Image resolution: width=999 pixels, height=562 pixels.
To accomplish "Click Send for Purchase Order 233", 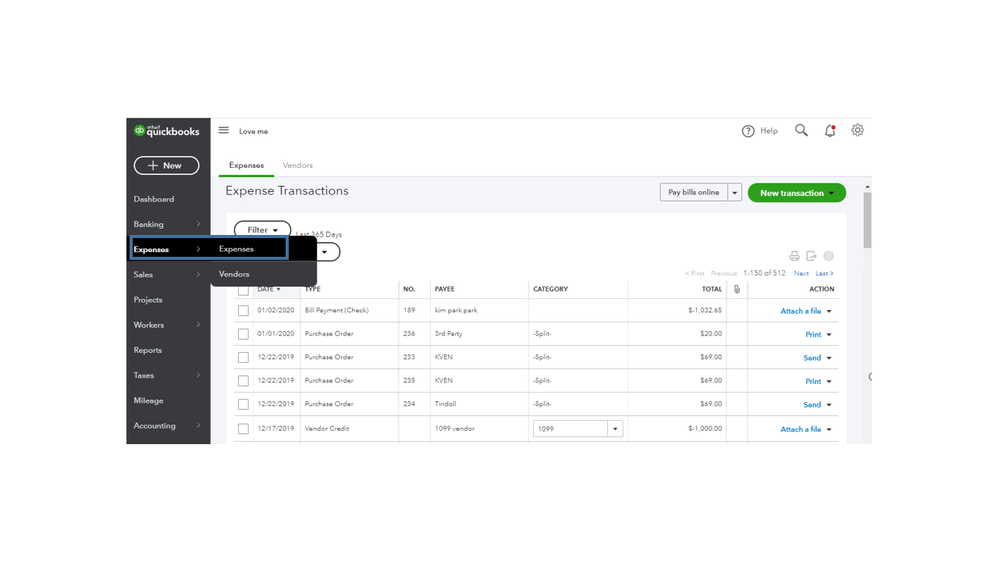I will point(812,358).
